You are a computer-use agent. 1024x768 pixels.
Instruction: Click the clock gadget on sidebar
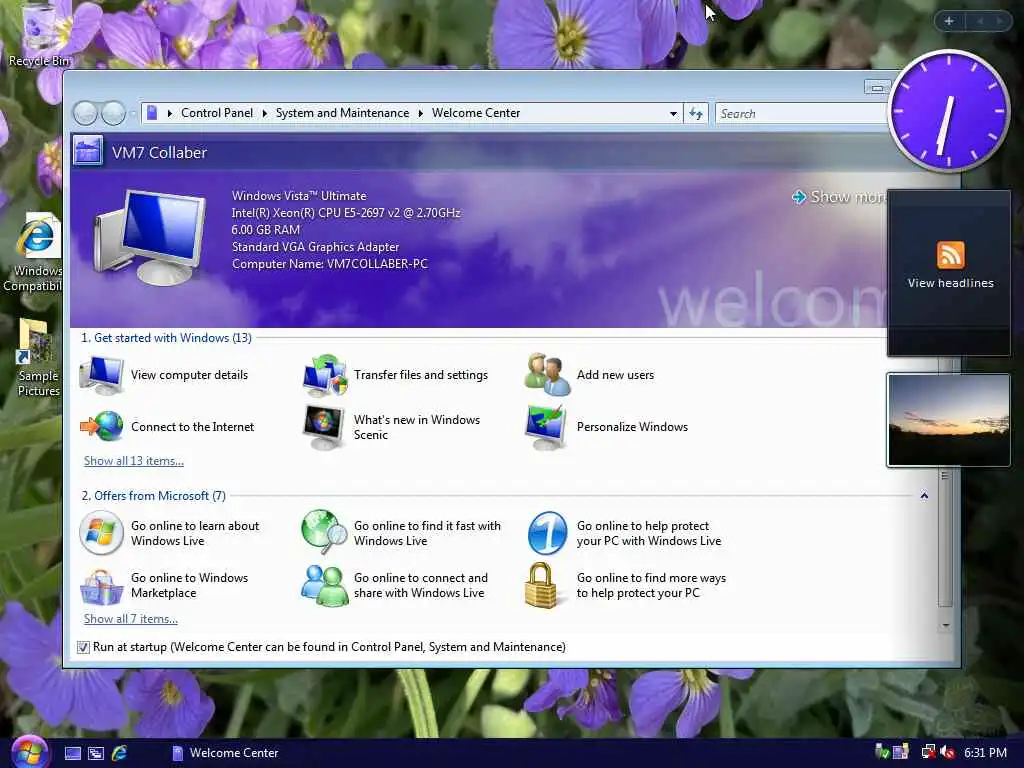pos(948,111)
